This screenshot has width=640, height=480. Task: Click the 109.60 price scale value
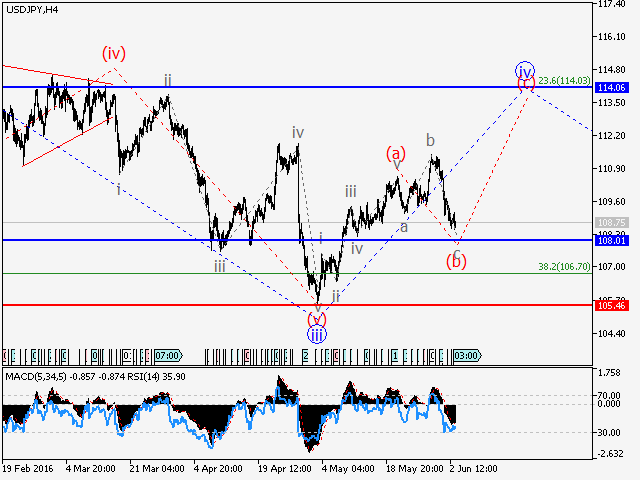click(x=611, y=202)
